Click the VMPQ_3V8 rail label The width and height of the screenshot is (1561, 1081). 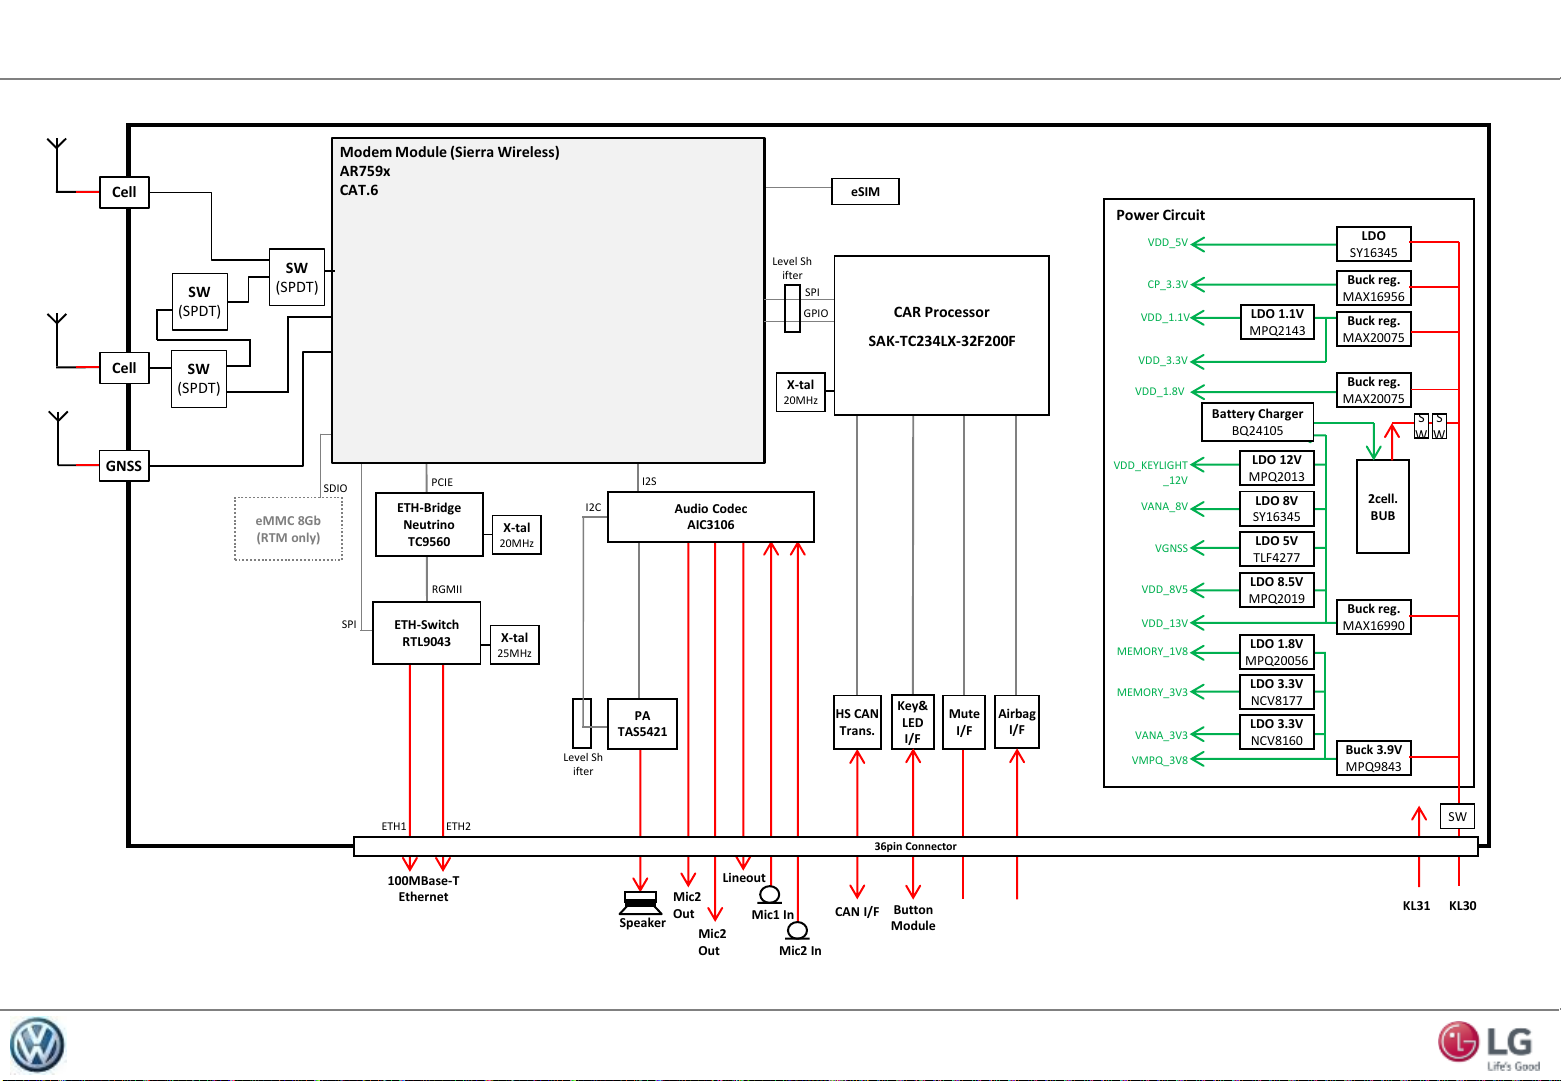tap(1159, 761)
